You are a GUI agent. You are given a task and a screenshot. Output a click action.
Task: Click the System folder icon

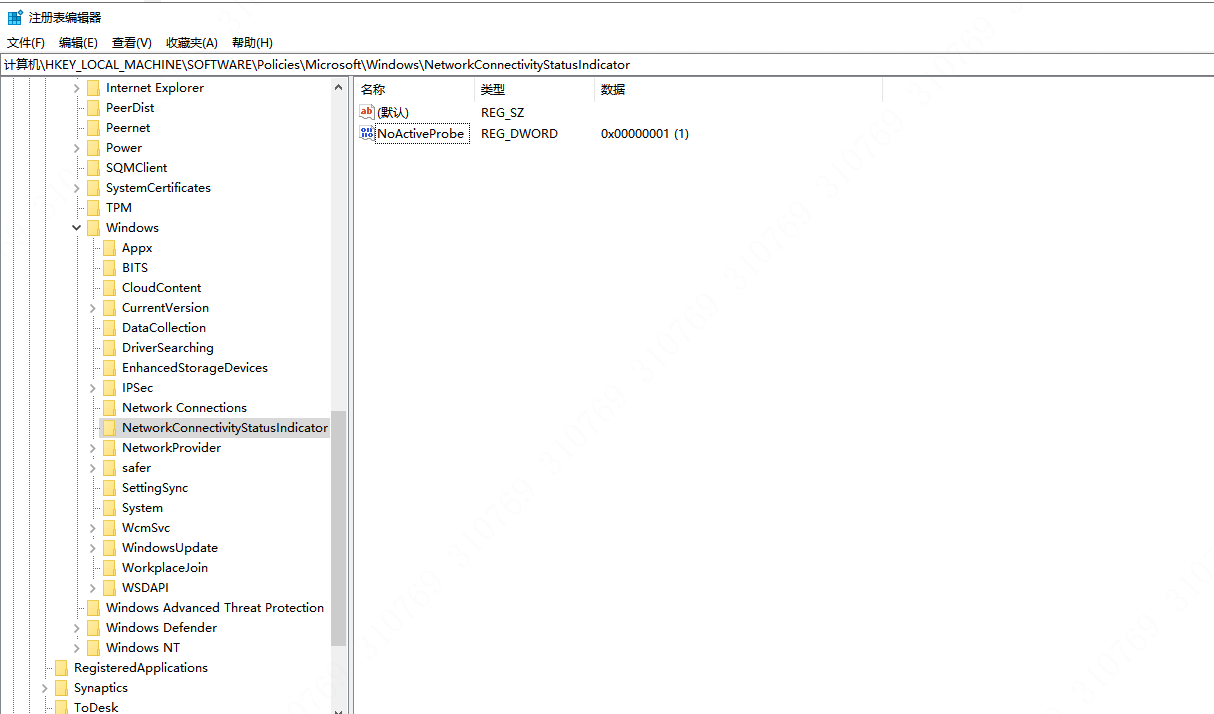[109, 508]
